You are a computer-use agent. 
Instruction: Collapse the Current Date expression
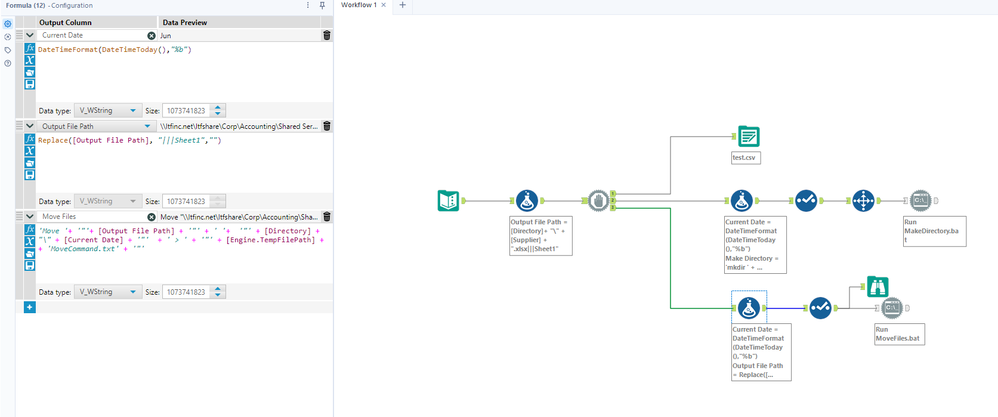tap(29, 36)
